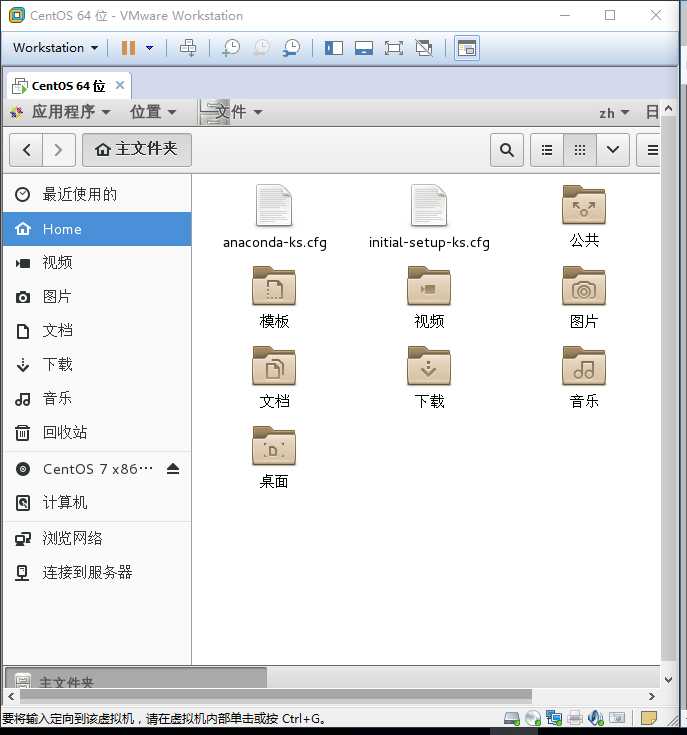
Task: Go back in file manager
Action: 26,150
